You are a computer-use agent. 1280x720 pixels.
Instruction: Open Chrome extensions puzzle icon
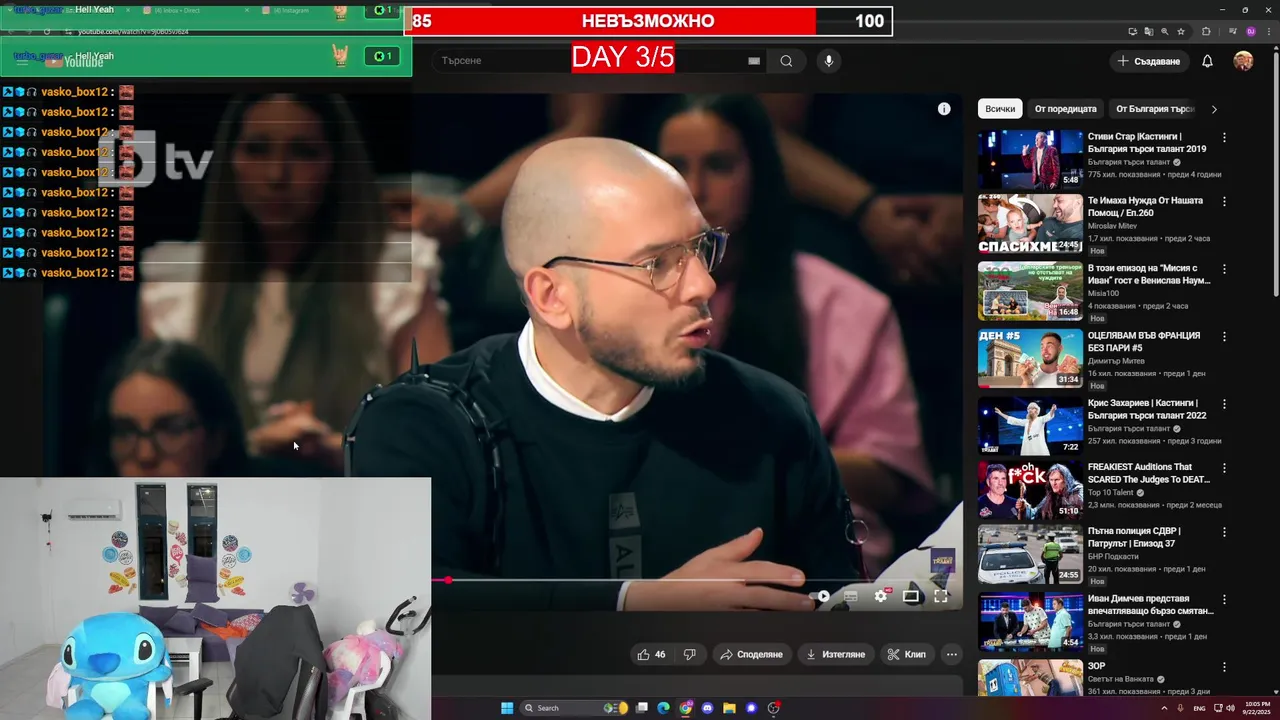pos(1206,32)
